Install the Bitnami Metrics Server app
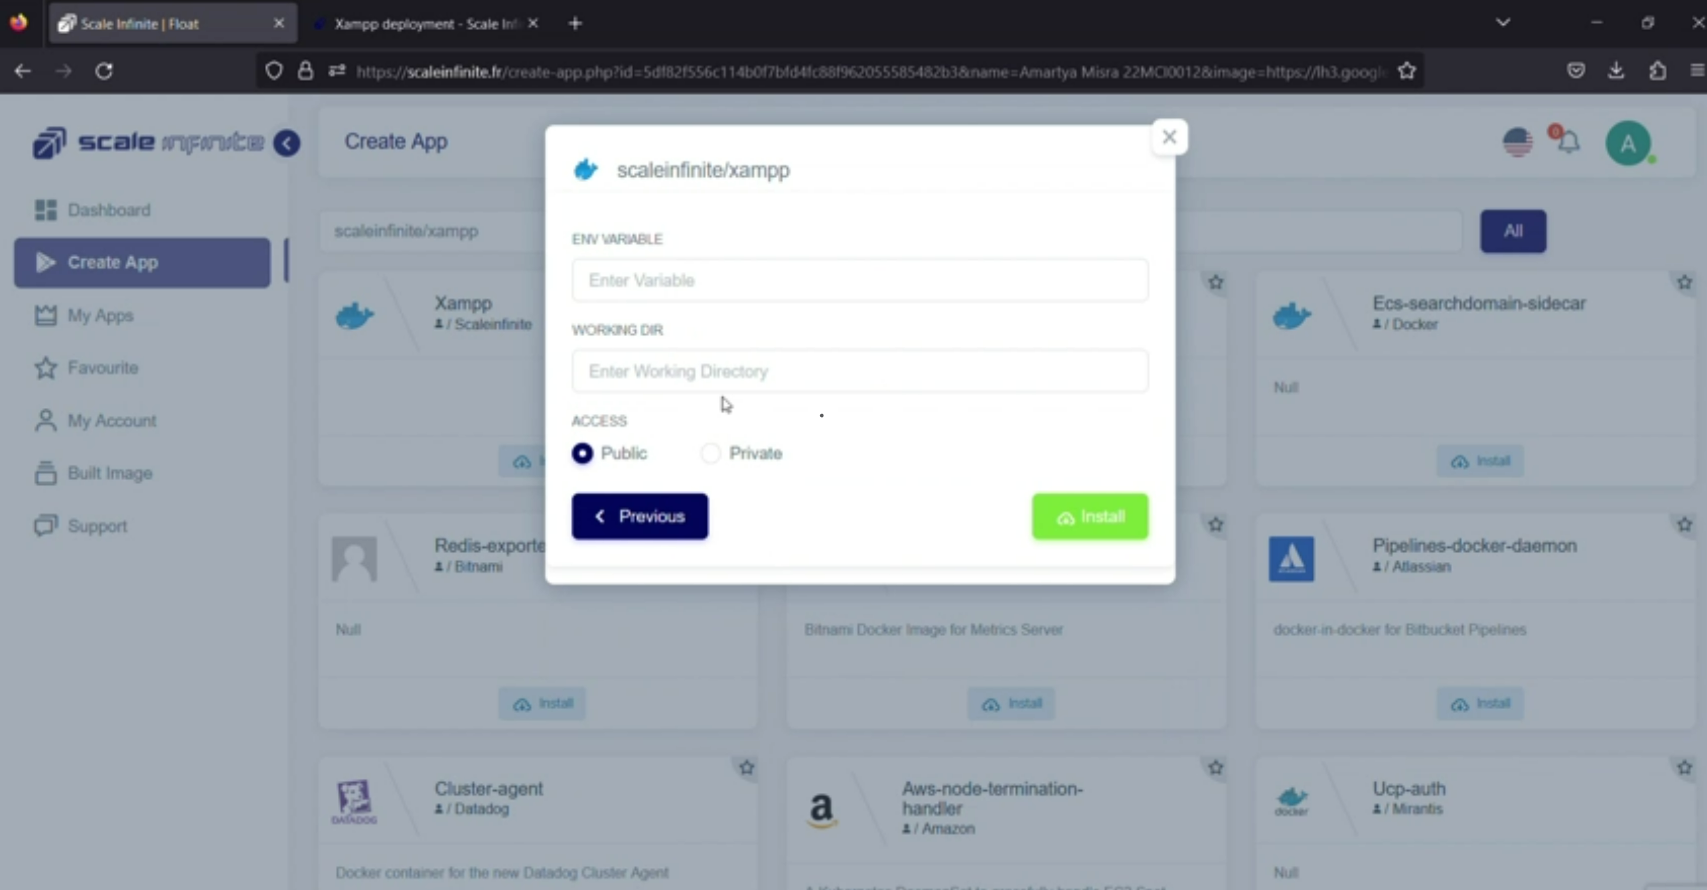 1011,704
